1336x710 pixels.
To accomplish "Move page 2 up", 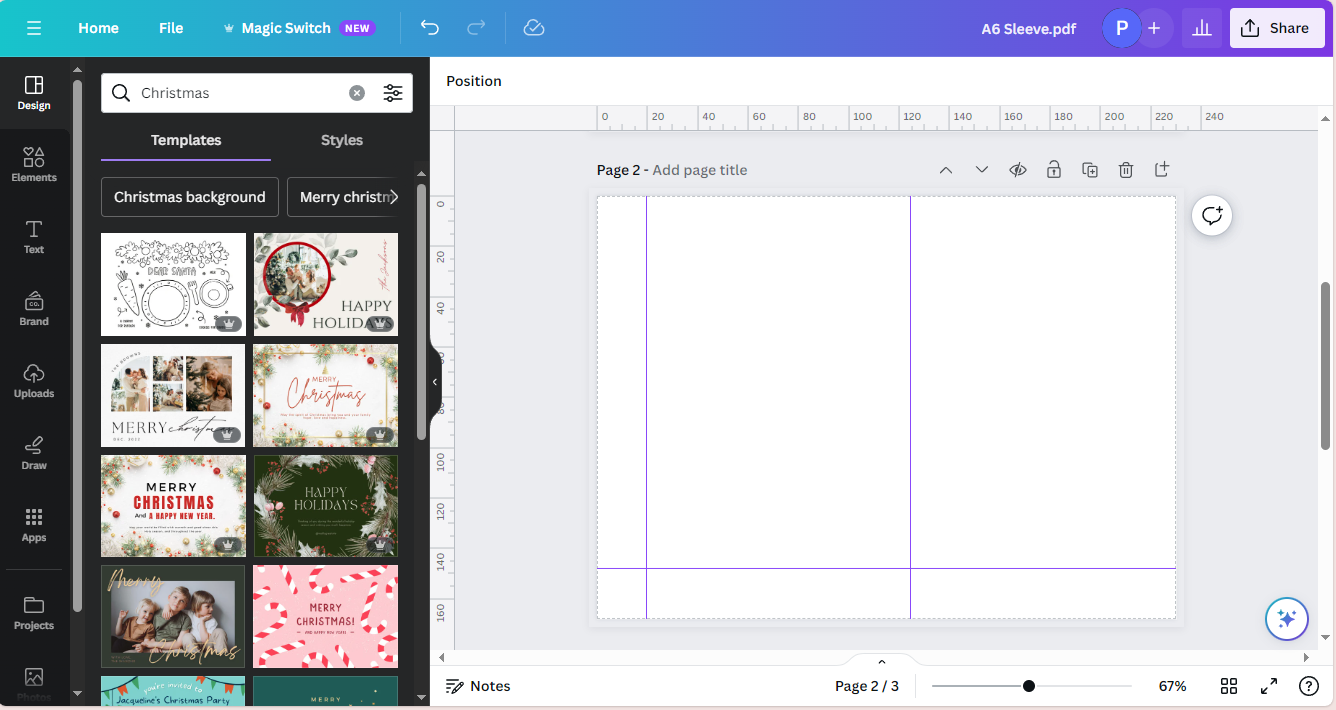I will (946, 170).
